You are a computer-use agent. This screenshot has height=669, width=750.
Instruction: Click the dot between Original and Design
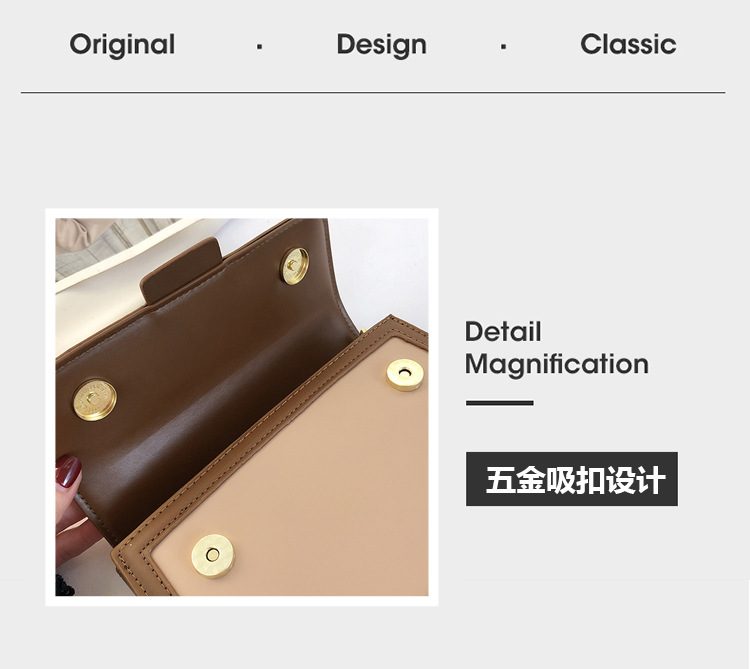point(259,47)
